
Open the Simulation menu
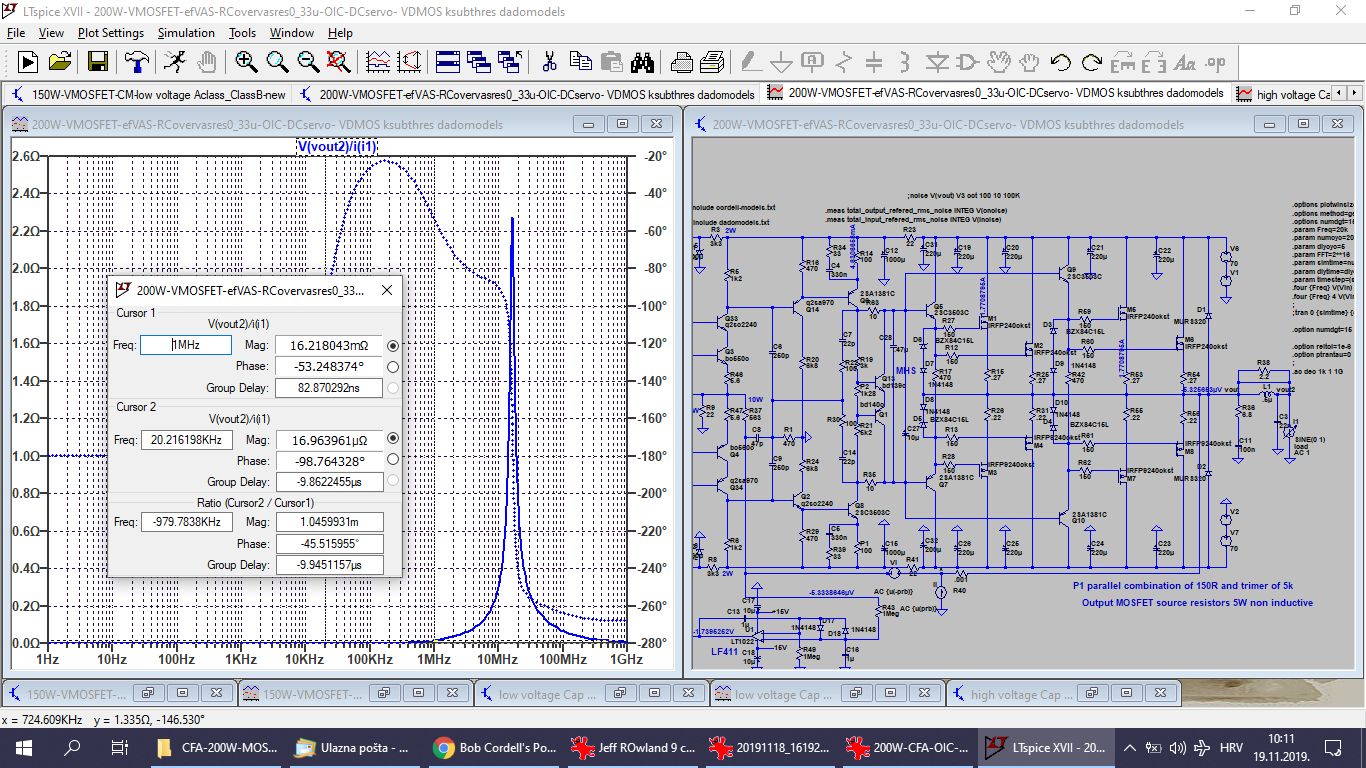(186, 32)
